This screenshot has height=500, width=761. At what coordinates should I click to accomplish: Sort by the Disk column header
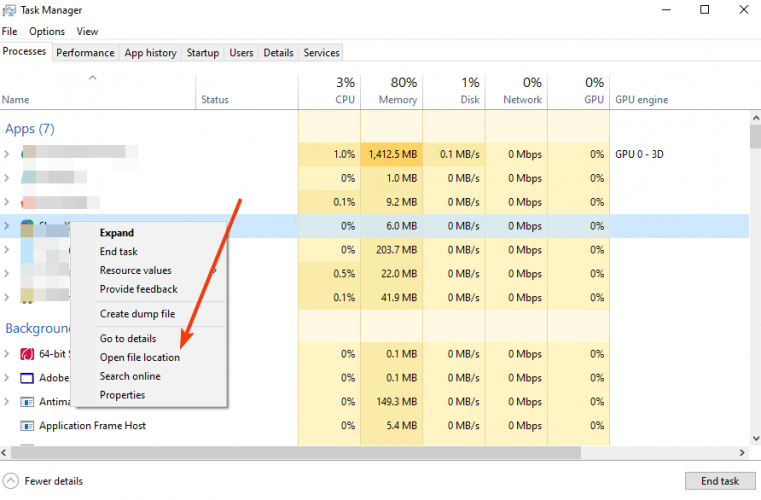pyautogui.click(x=453, y=92)
